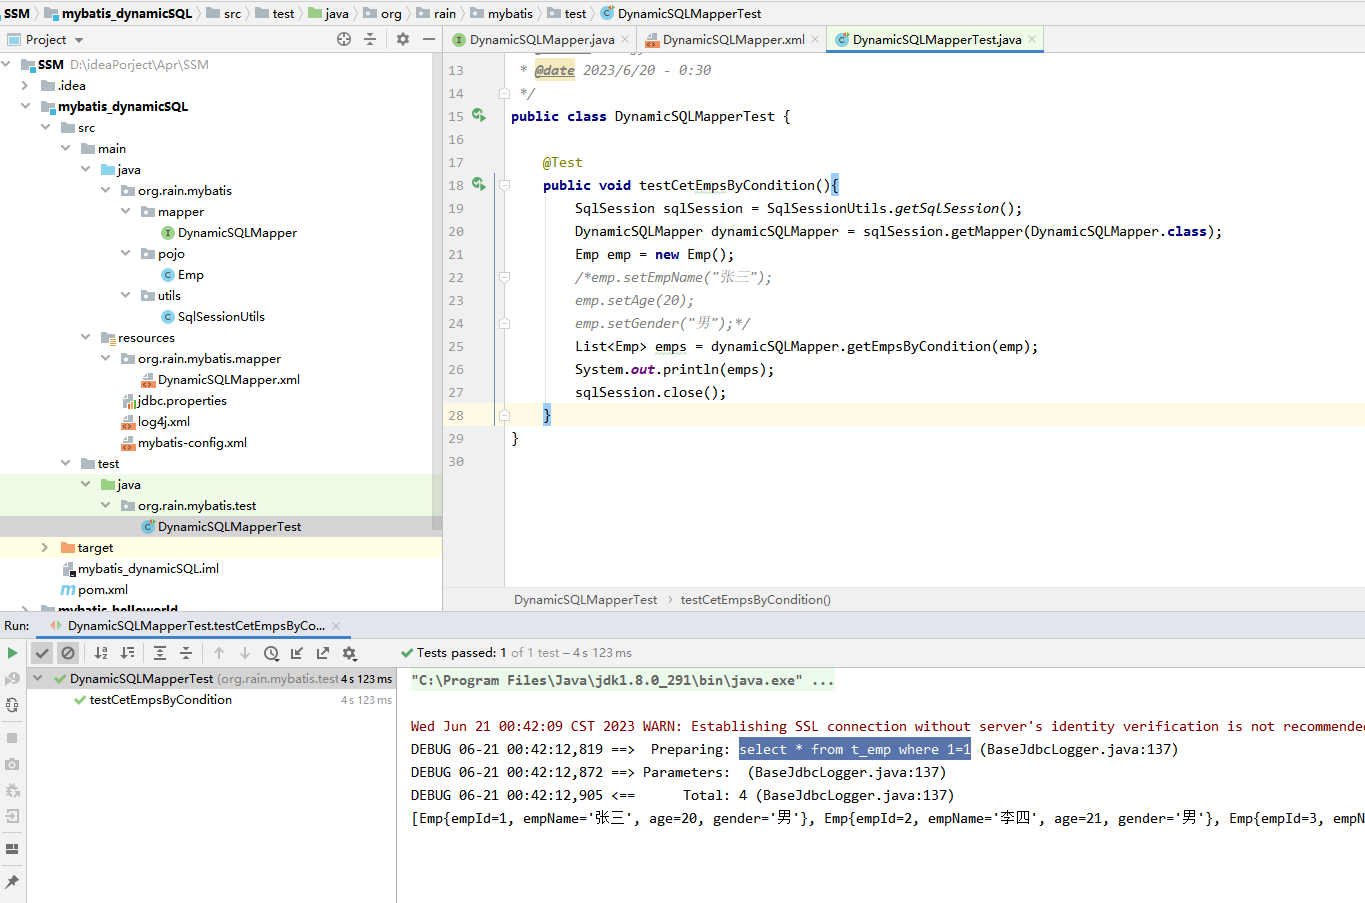Click SSM in the top breadcrumb bar
Image resolution: width=1365 pixels, height=903 pixels.
tap(17, 13)
